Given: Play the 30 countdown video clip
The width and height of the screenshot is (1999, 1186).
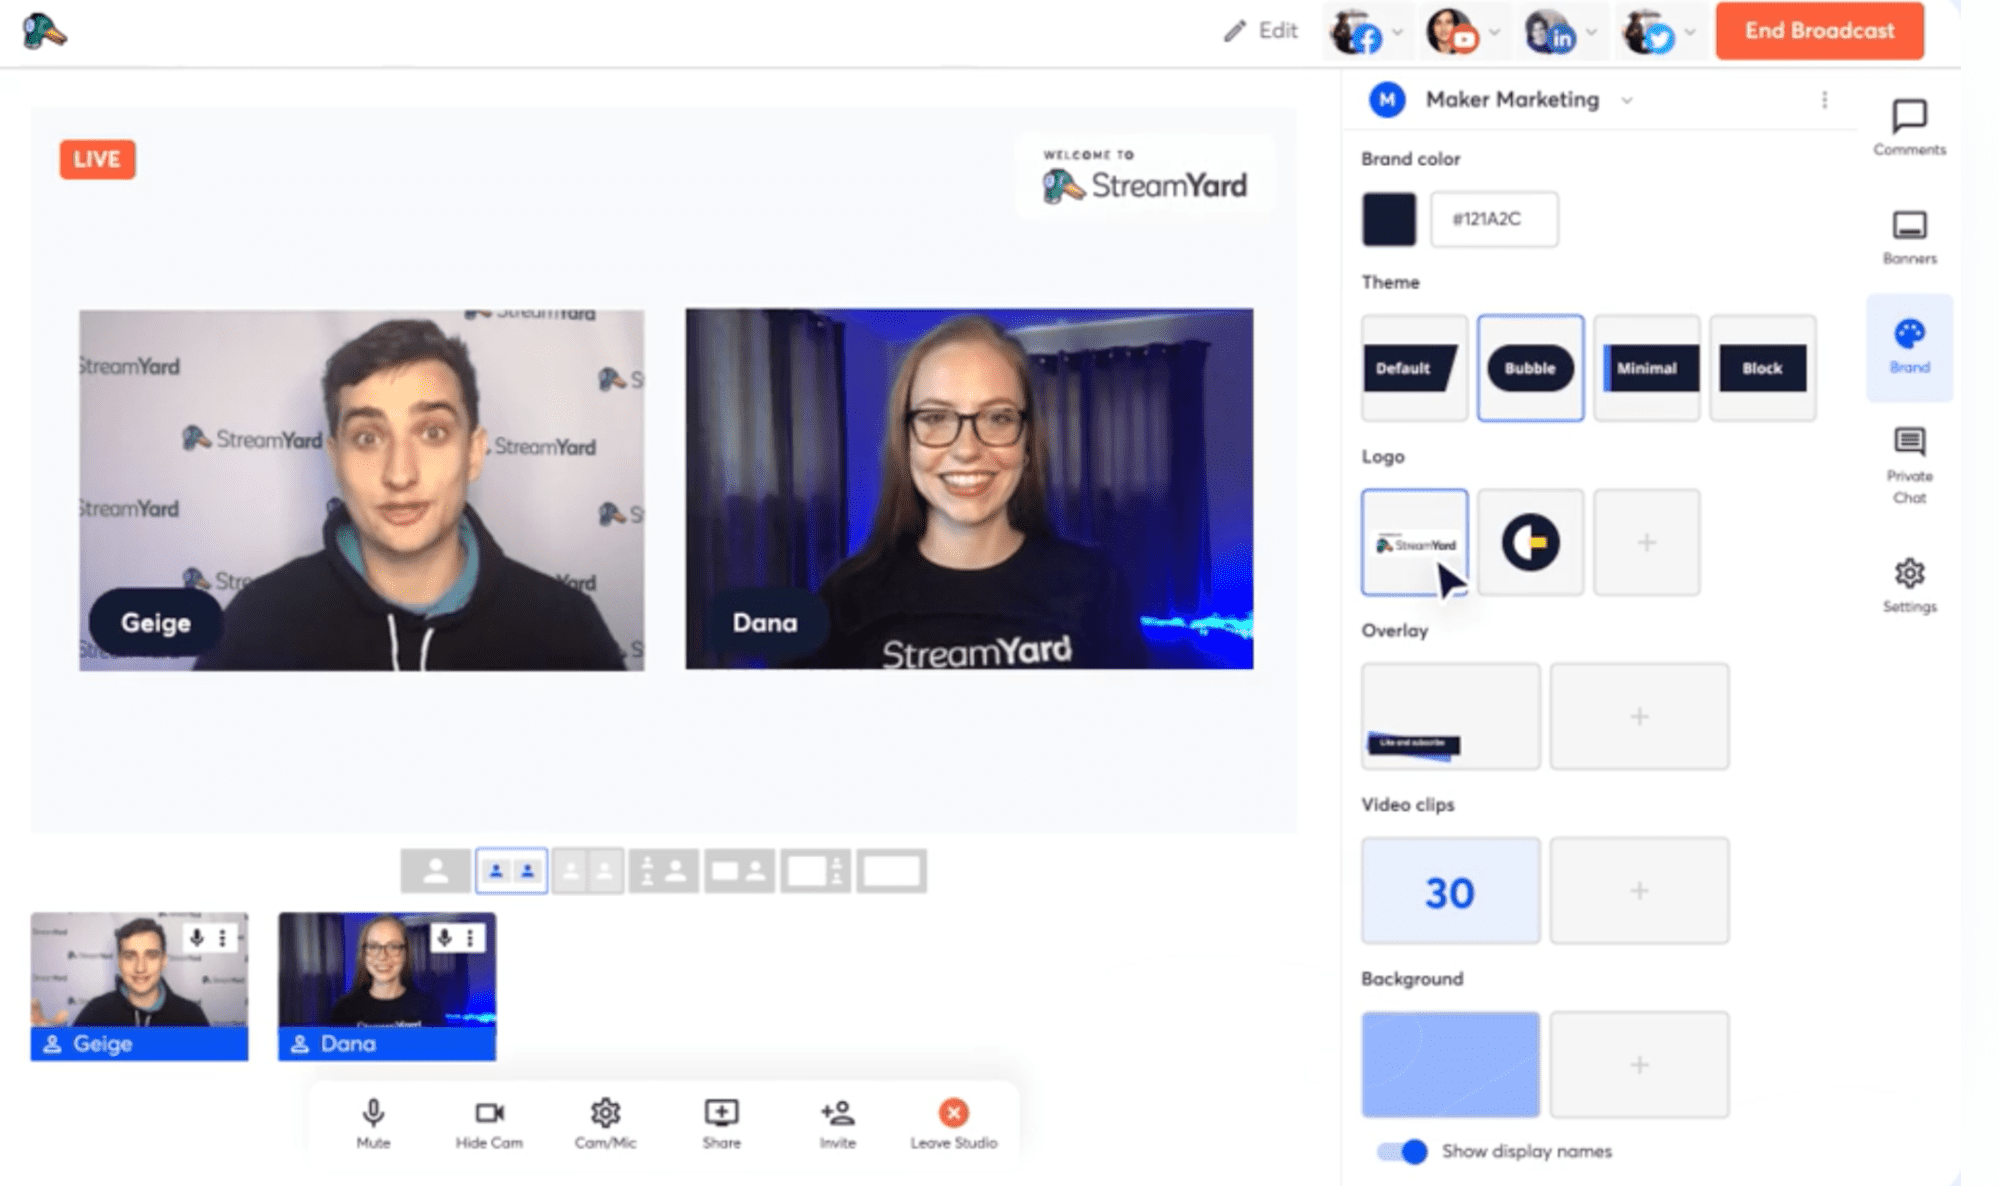Looking at the screenshot, I should click(x=1450, y=890).
